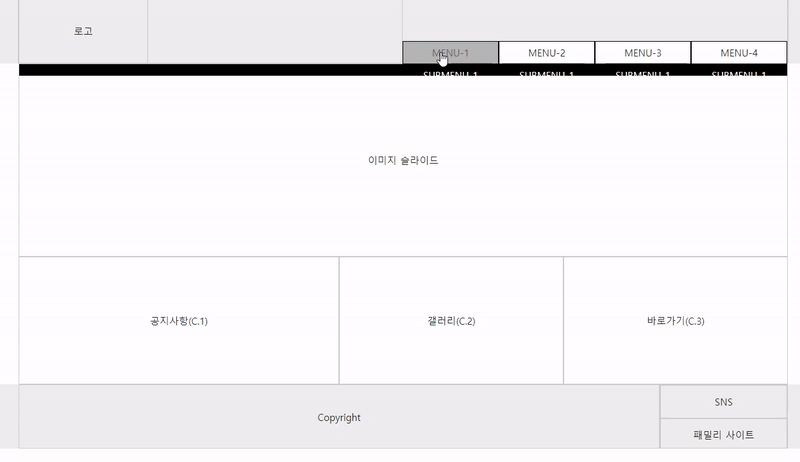Open the 바로가기(C.3) section
Image resolution: width=800 pixels, height=462 pixels.
(676, 321)
